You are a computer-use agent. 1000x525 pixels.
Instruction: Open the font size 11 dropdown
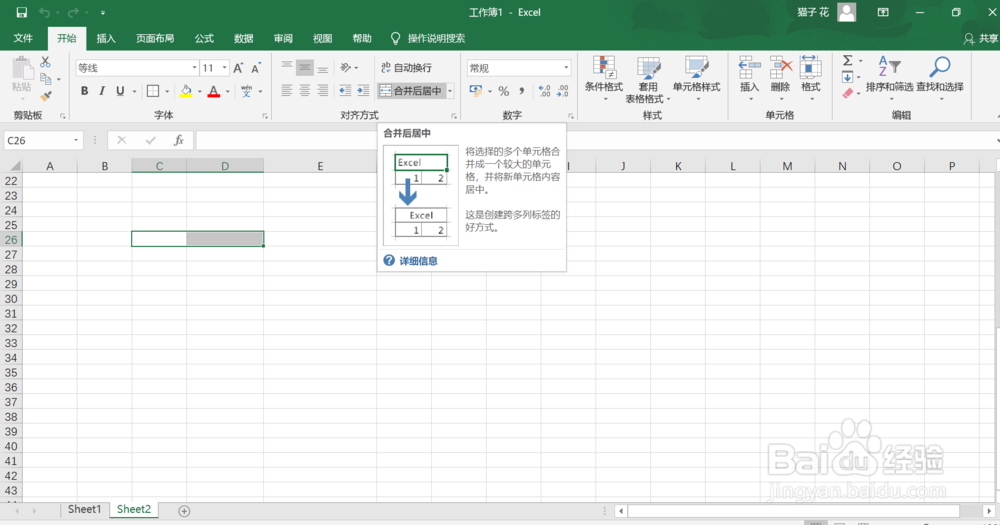point(224,68)
